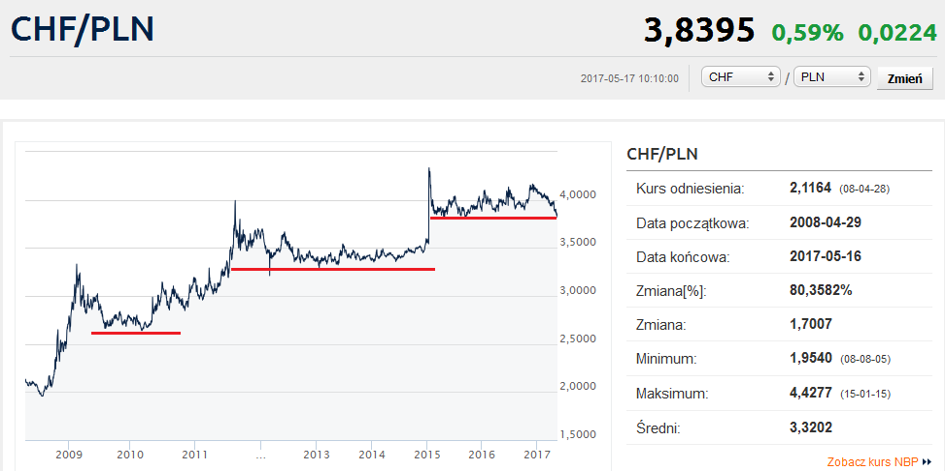Click the green 0,59% change value
This screenshot has height=471, width=945.
807,32
